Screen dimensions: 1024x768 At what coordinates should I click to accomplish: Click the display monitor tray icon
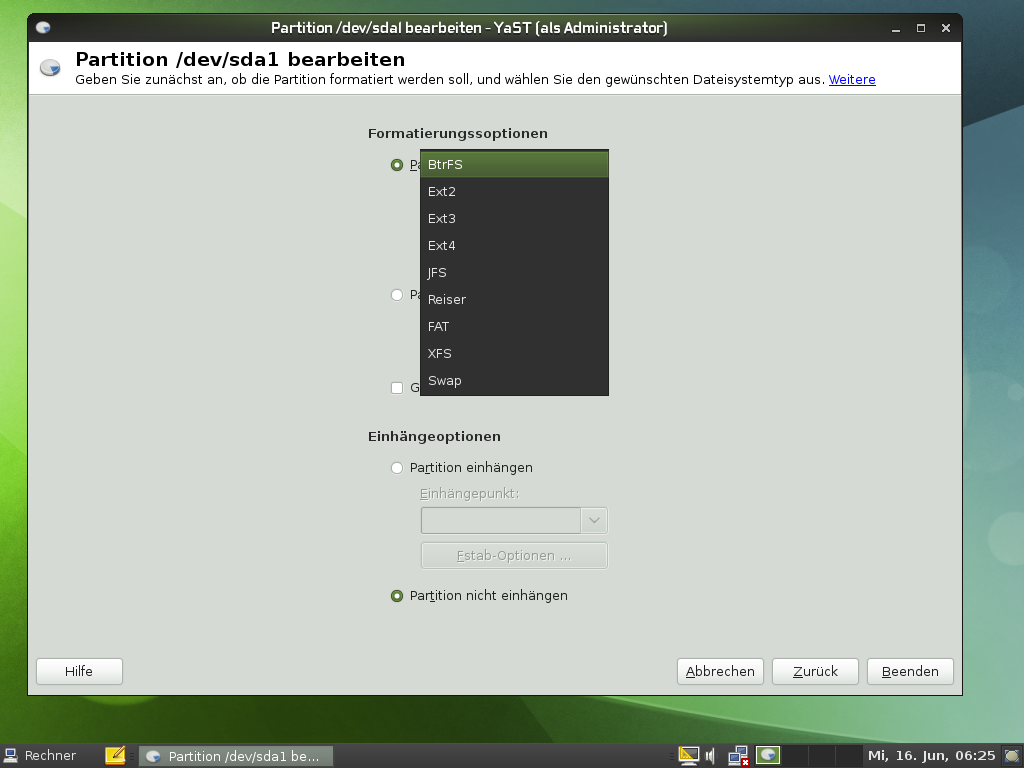click(688, 756)
